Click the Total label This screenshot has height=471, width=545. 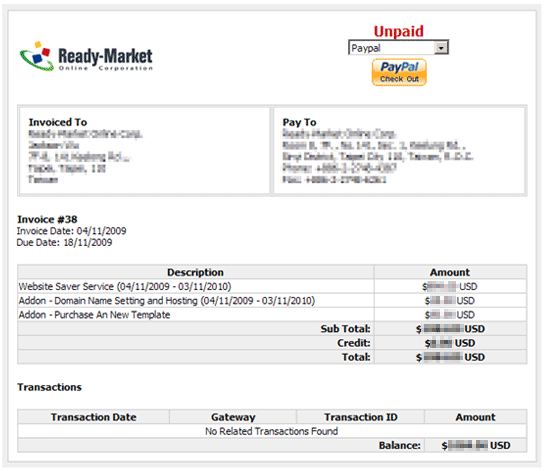point(356,357)
